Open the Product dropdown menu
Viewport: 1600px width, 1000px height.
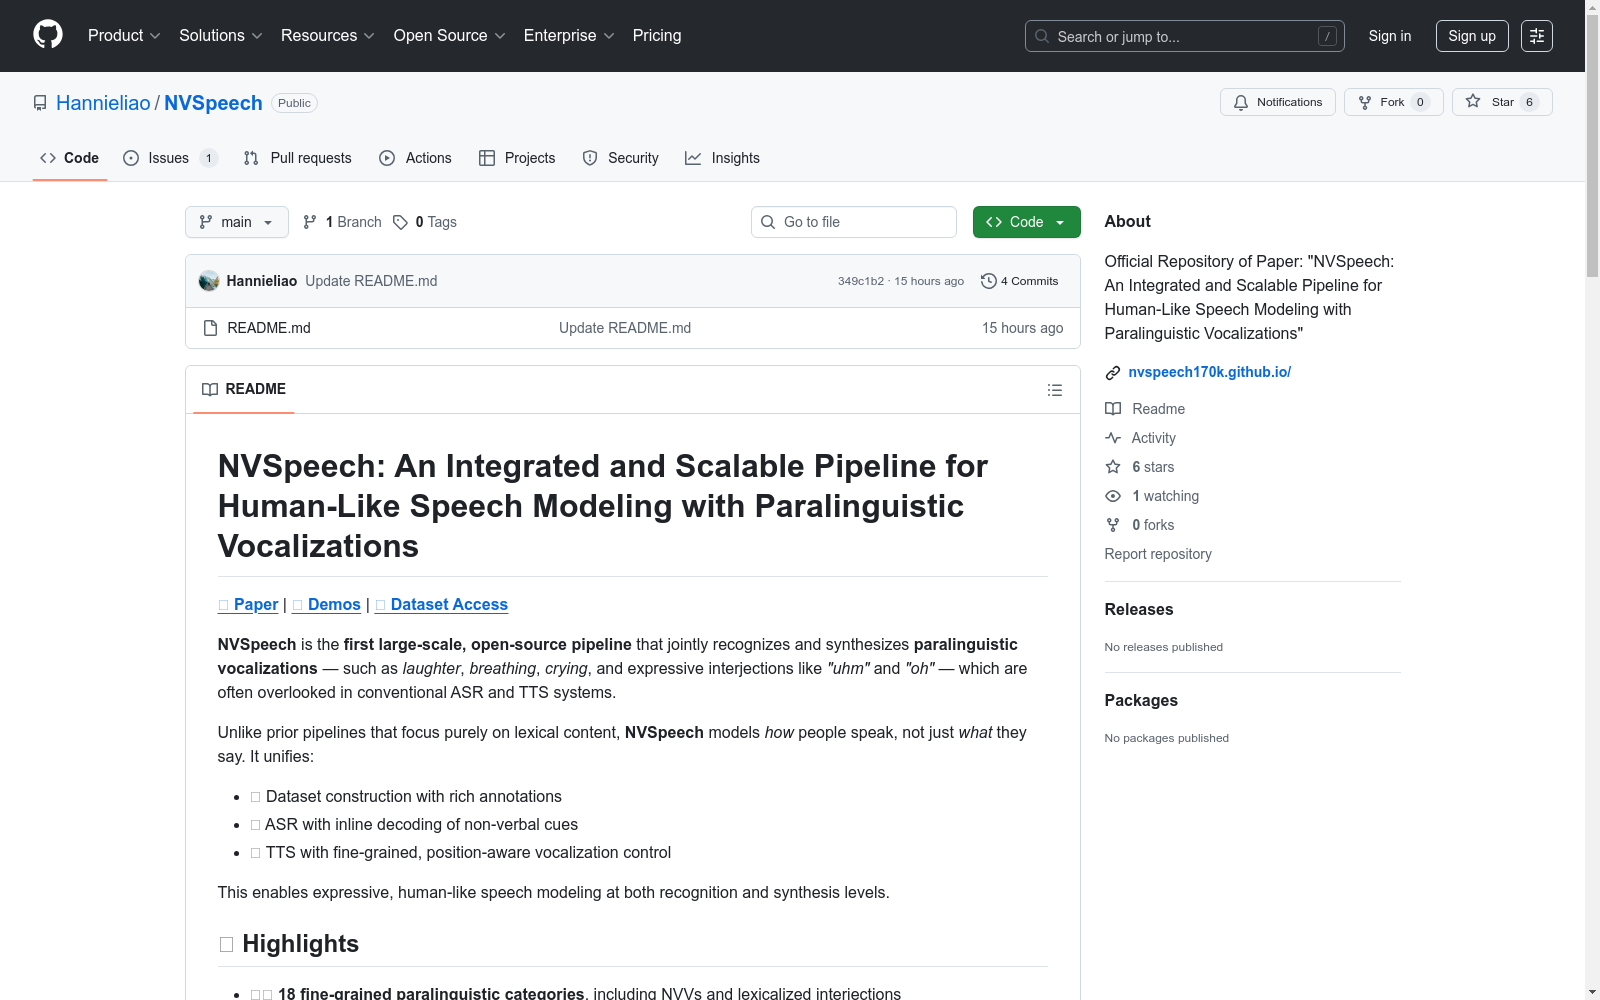point(124,36)
